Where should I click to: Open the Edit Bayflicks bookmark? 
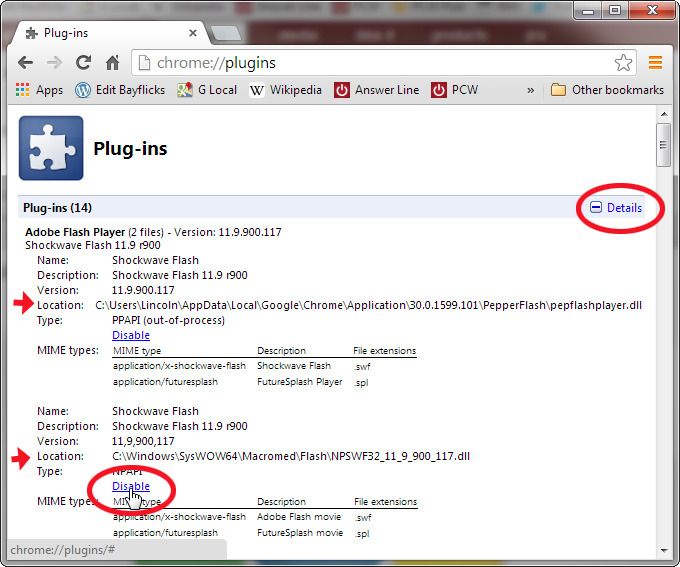[120, 90]
